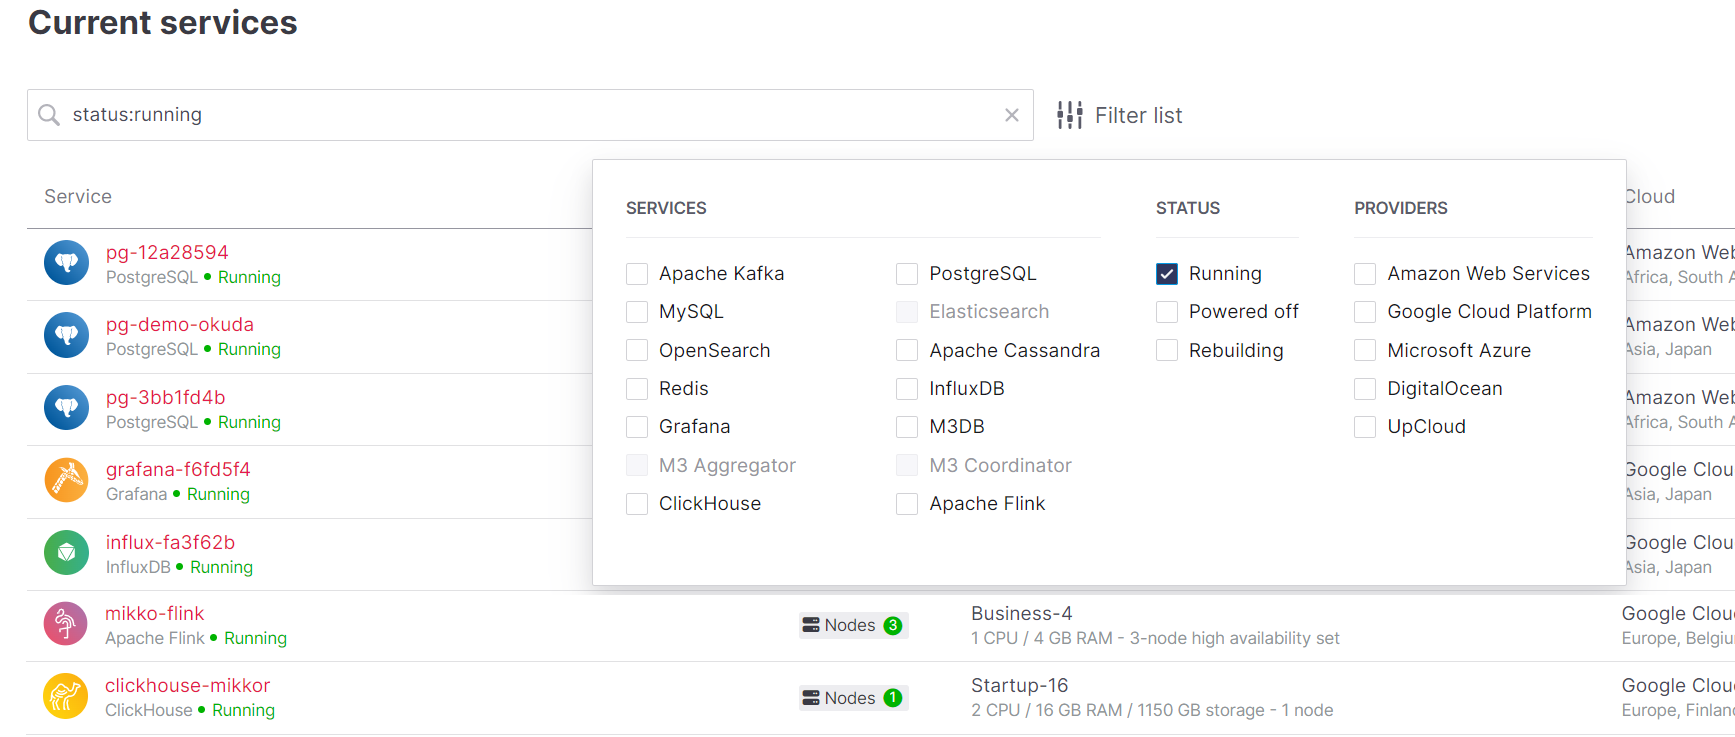This screenshot has height=737, width=1735.
Task: Click the SERVICES filter heading
Action: click(666, 208)
